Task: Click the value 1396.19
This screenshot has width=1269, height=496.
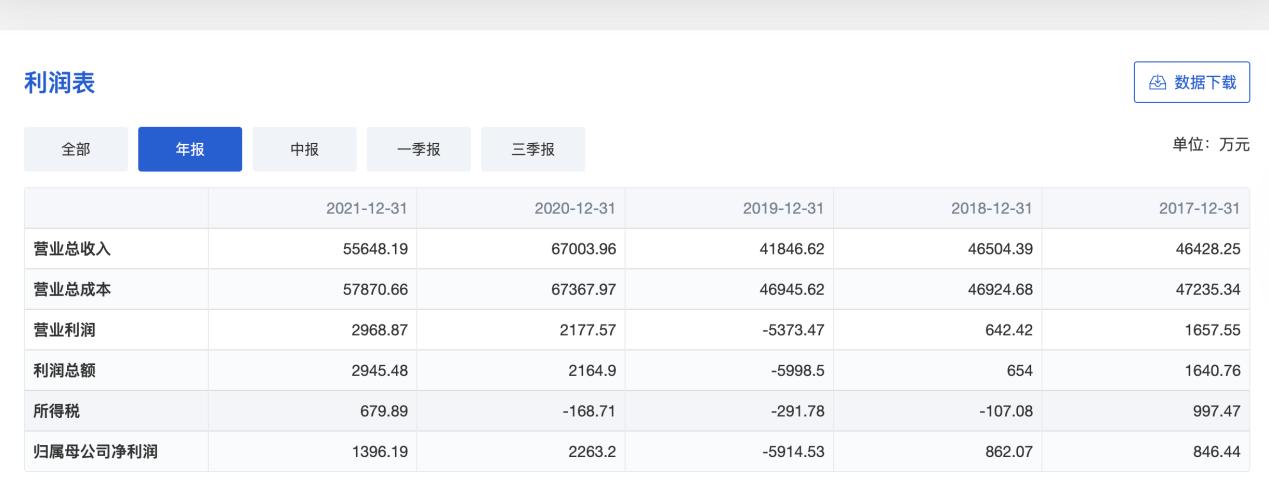Action: (x=379, y=452)
